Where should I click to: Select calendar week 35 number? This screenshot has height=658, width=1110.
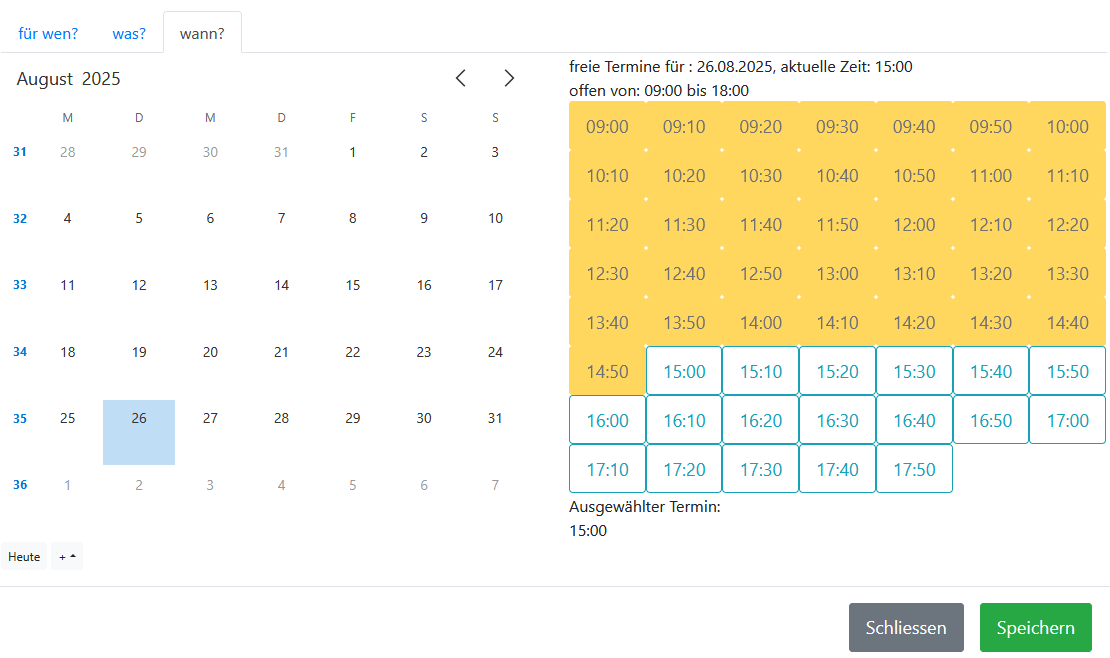point(20,419)
